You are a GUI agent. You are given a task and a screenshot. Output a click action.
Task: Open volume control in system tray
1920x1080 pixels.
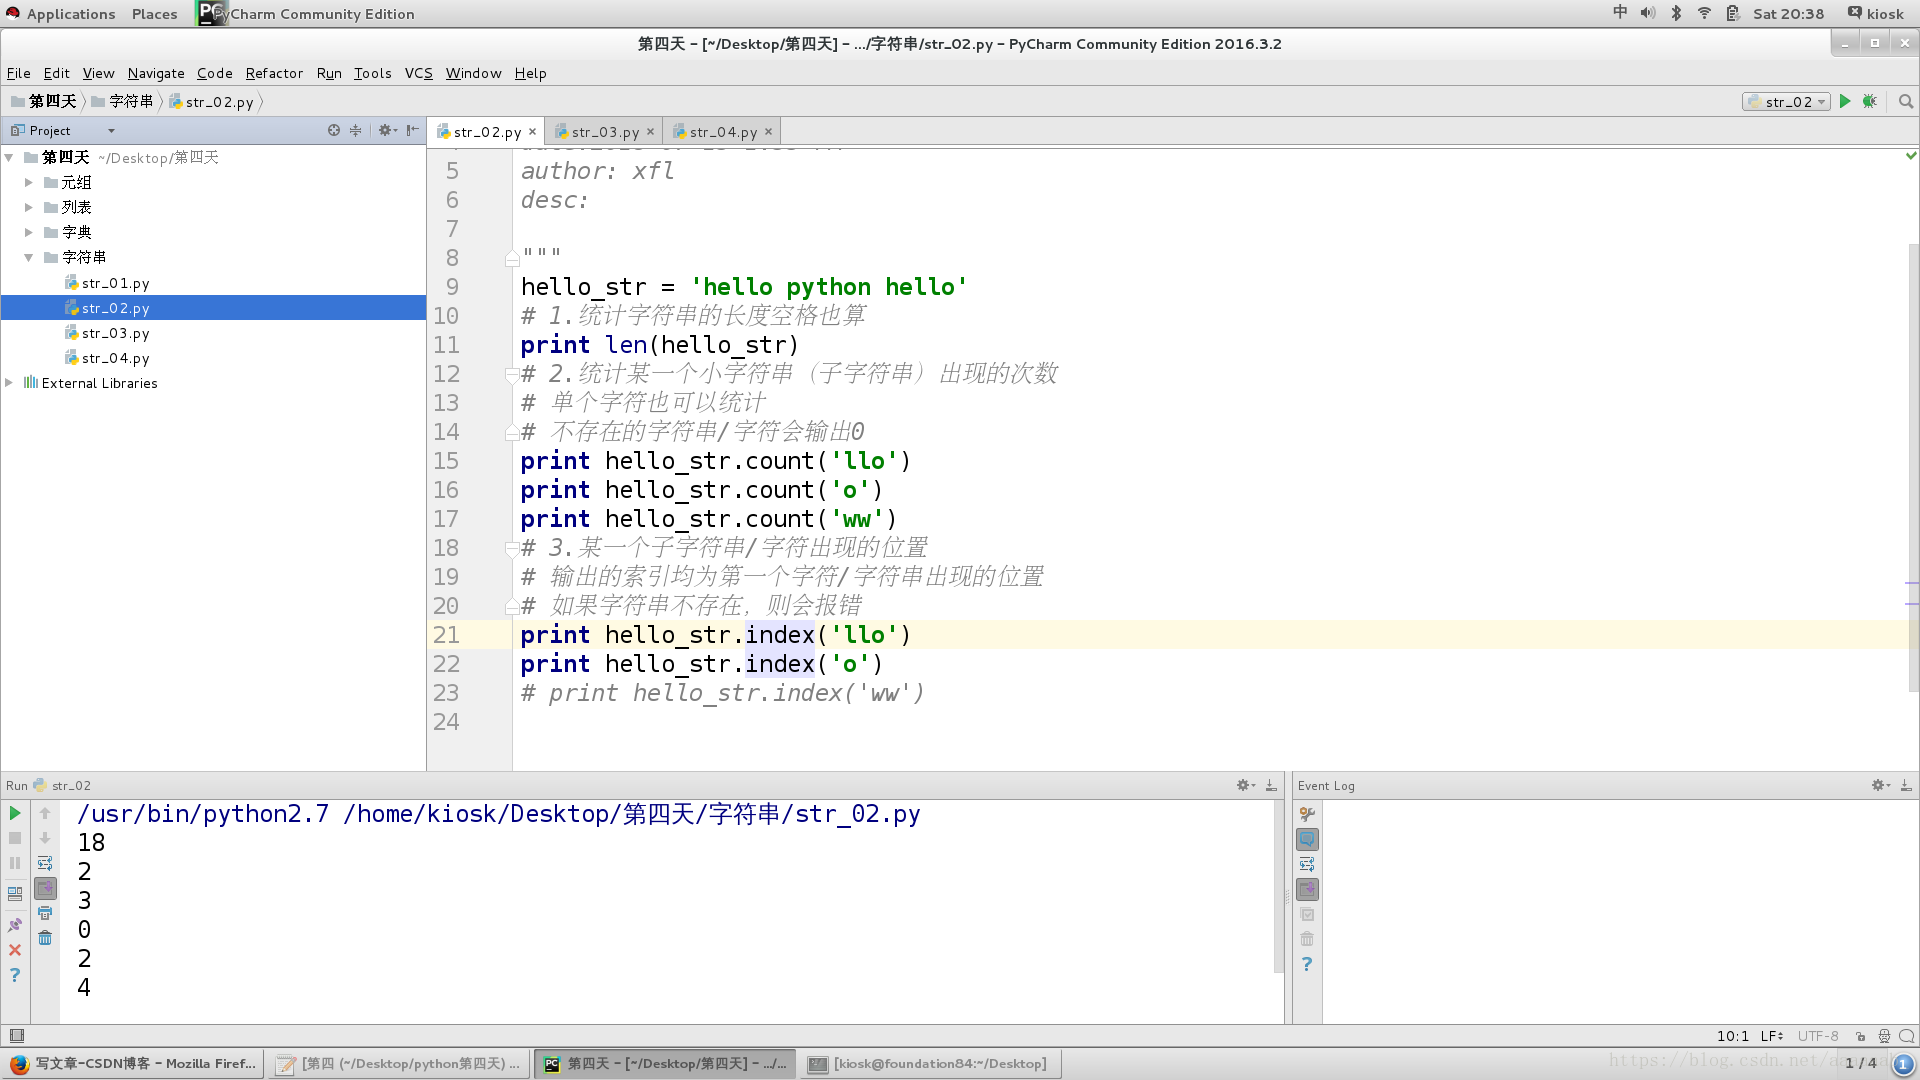coord(1648,13)
